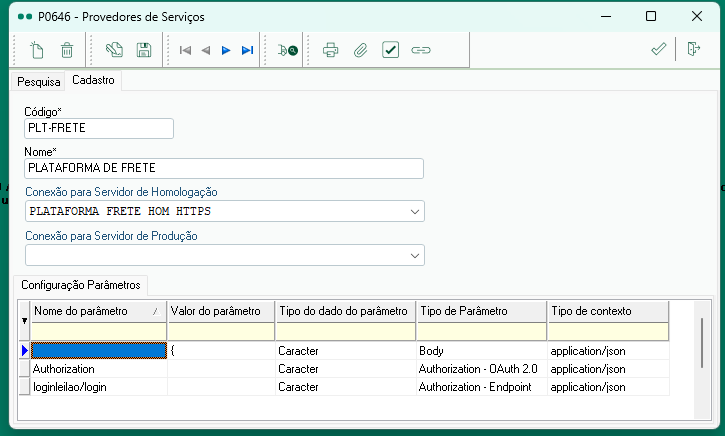Click the floppy disk save icon
This screenshot has width=725, height=436.
[144, 49]
